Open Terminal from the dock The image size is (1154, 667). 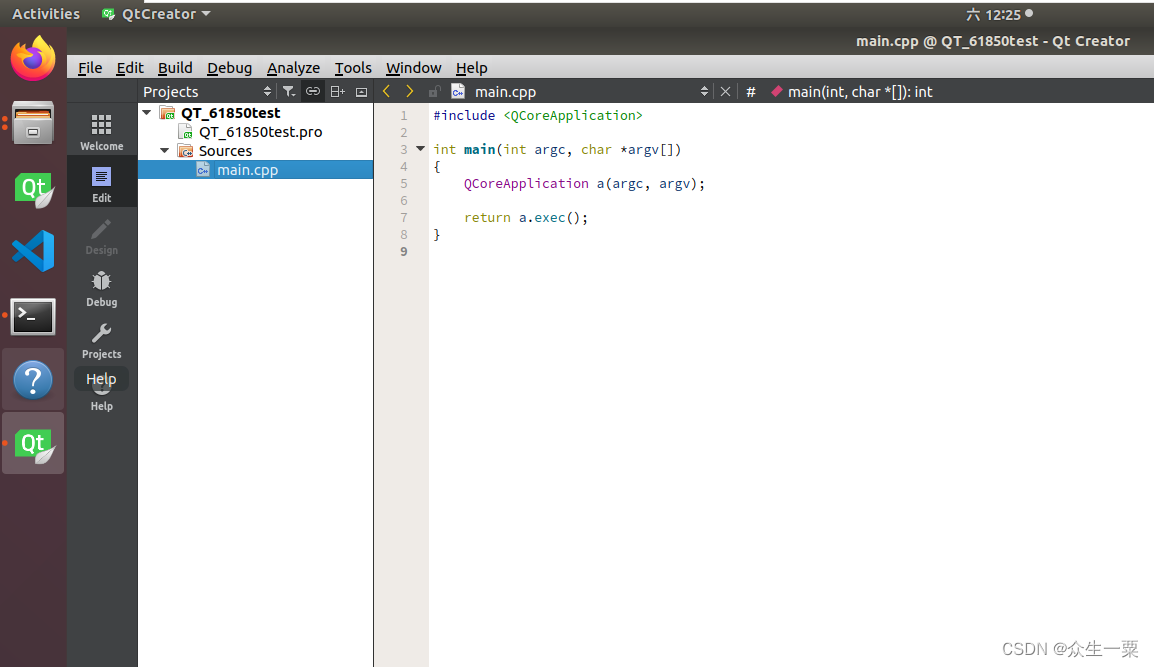tap(33, 317)
